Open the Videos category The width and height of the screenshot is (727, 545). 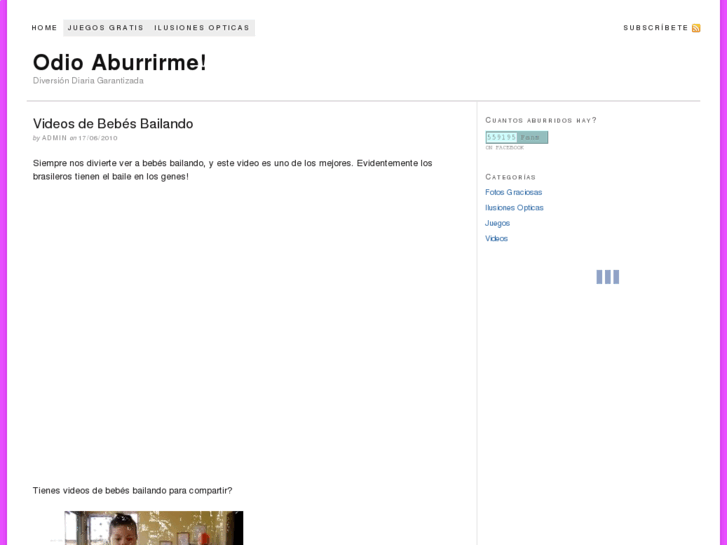tap(496, 238)
